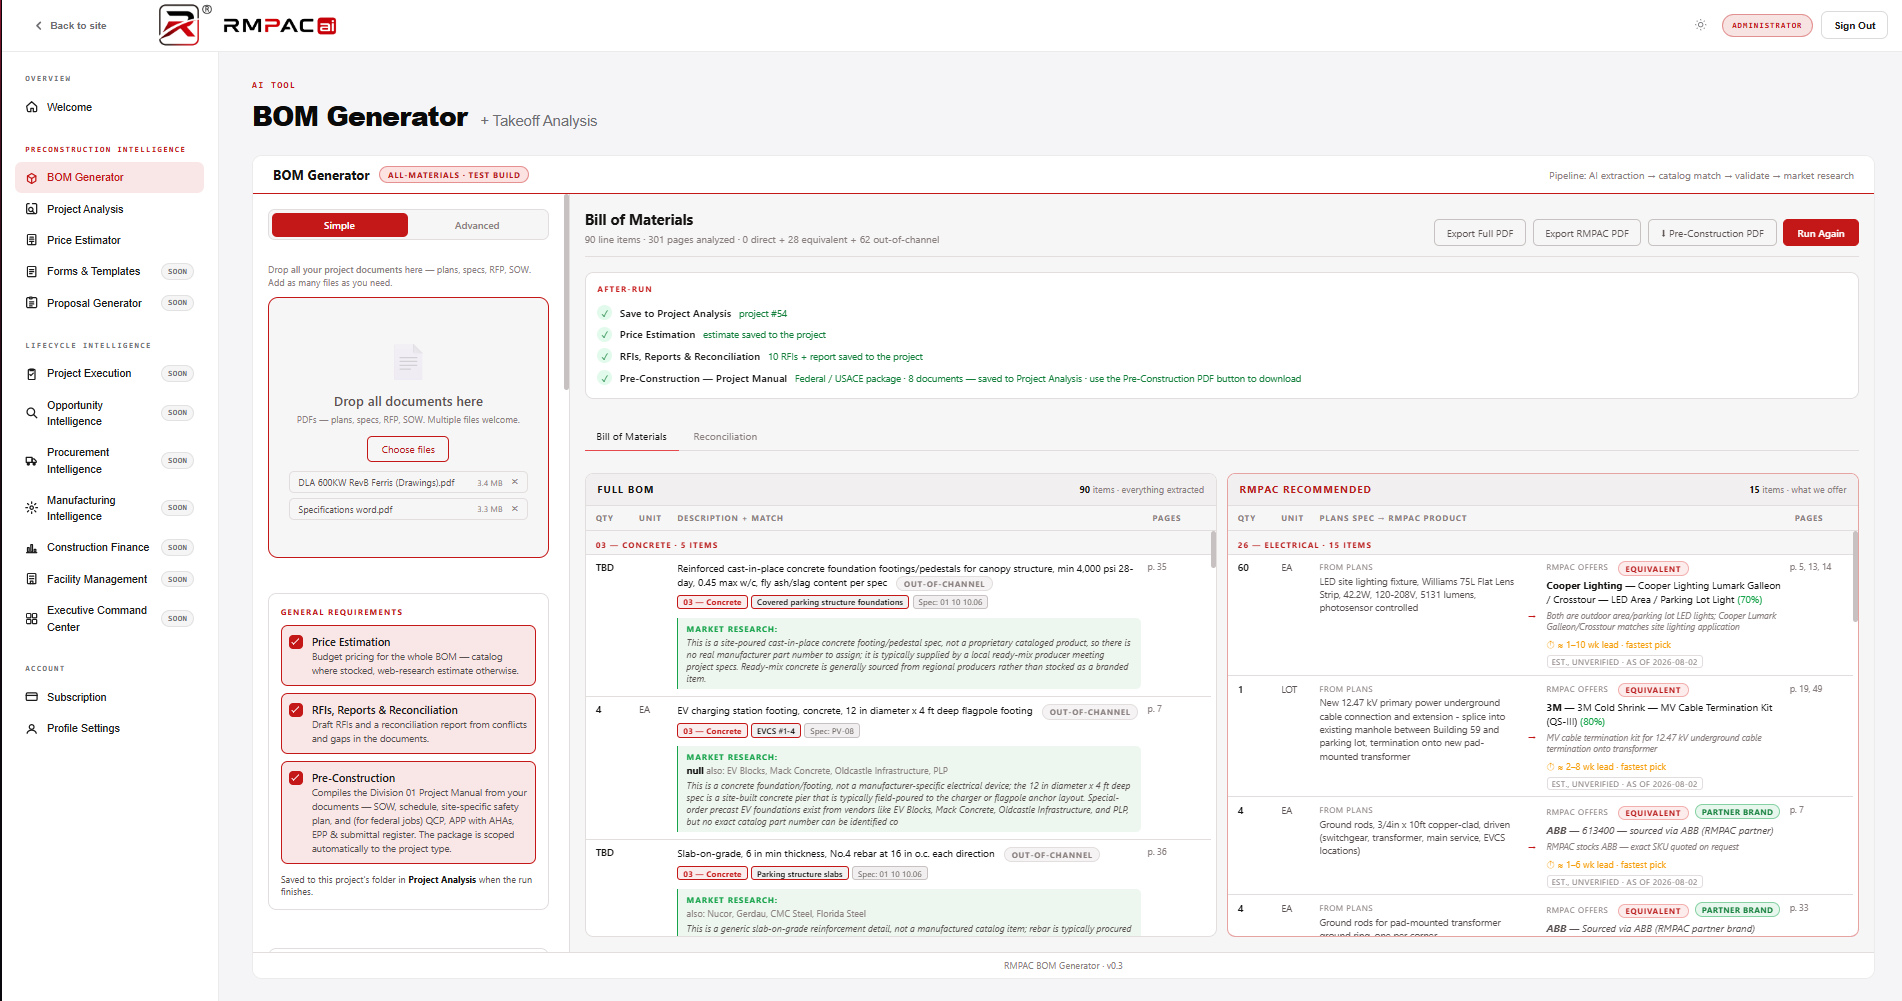This screenshot has height=1001, width=1902.
Task: Click the Project Execution sidebar icon
Action: tap(32, 374)
